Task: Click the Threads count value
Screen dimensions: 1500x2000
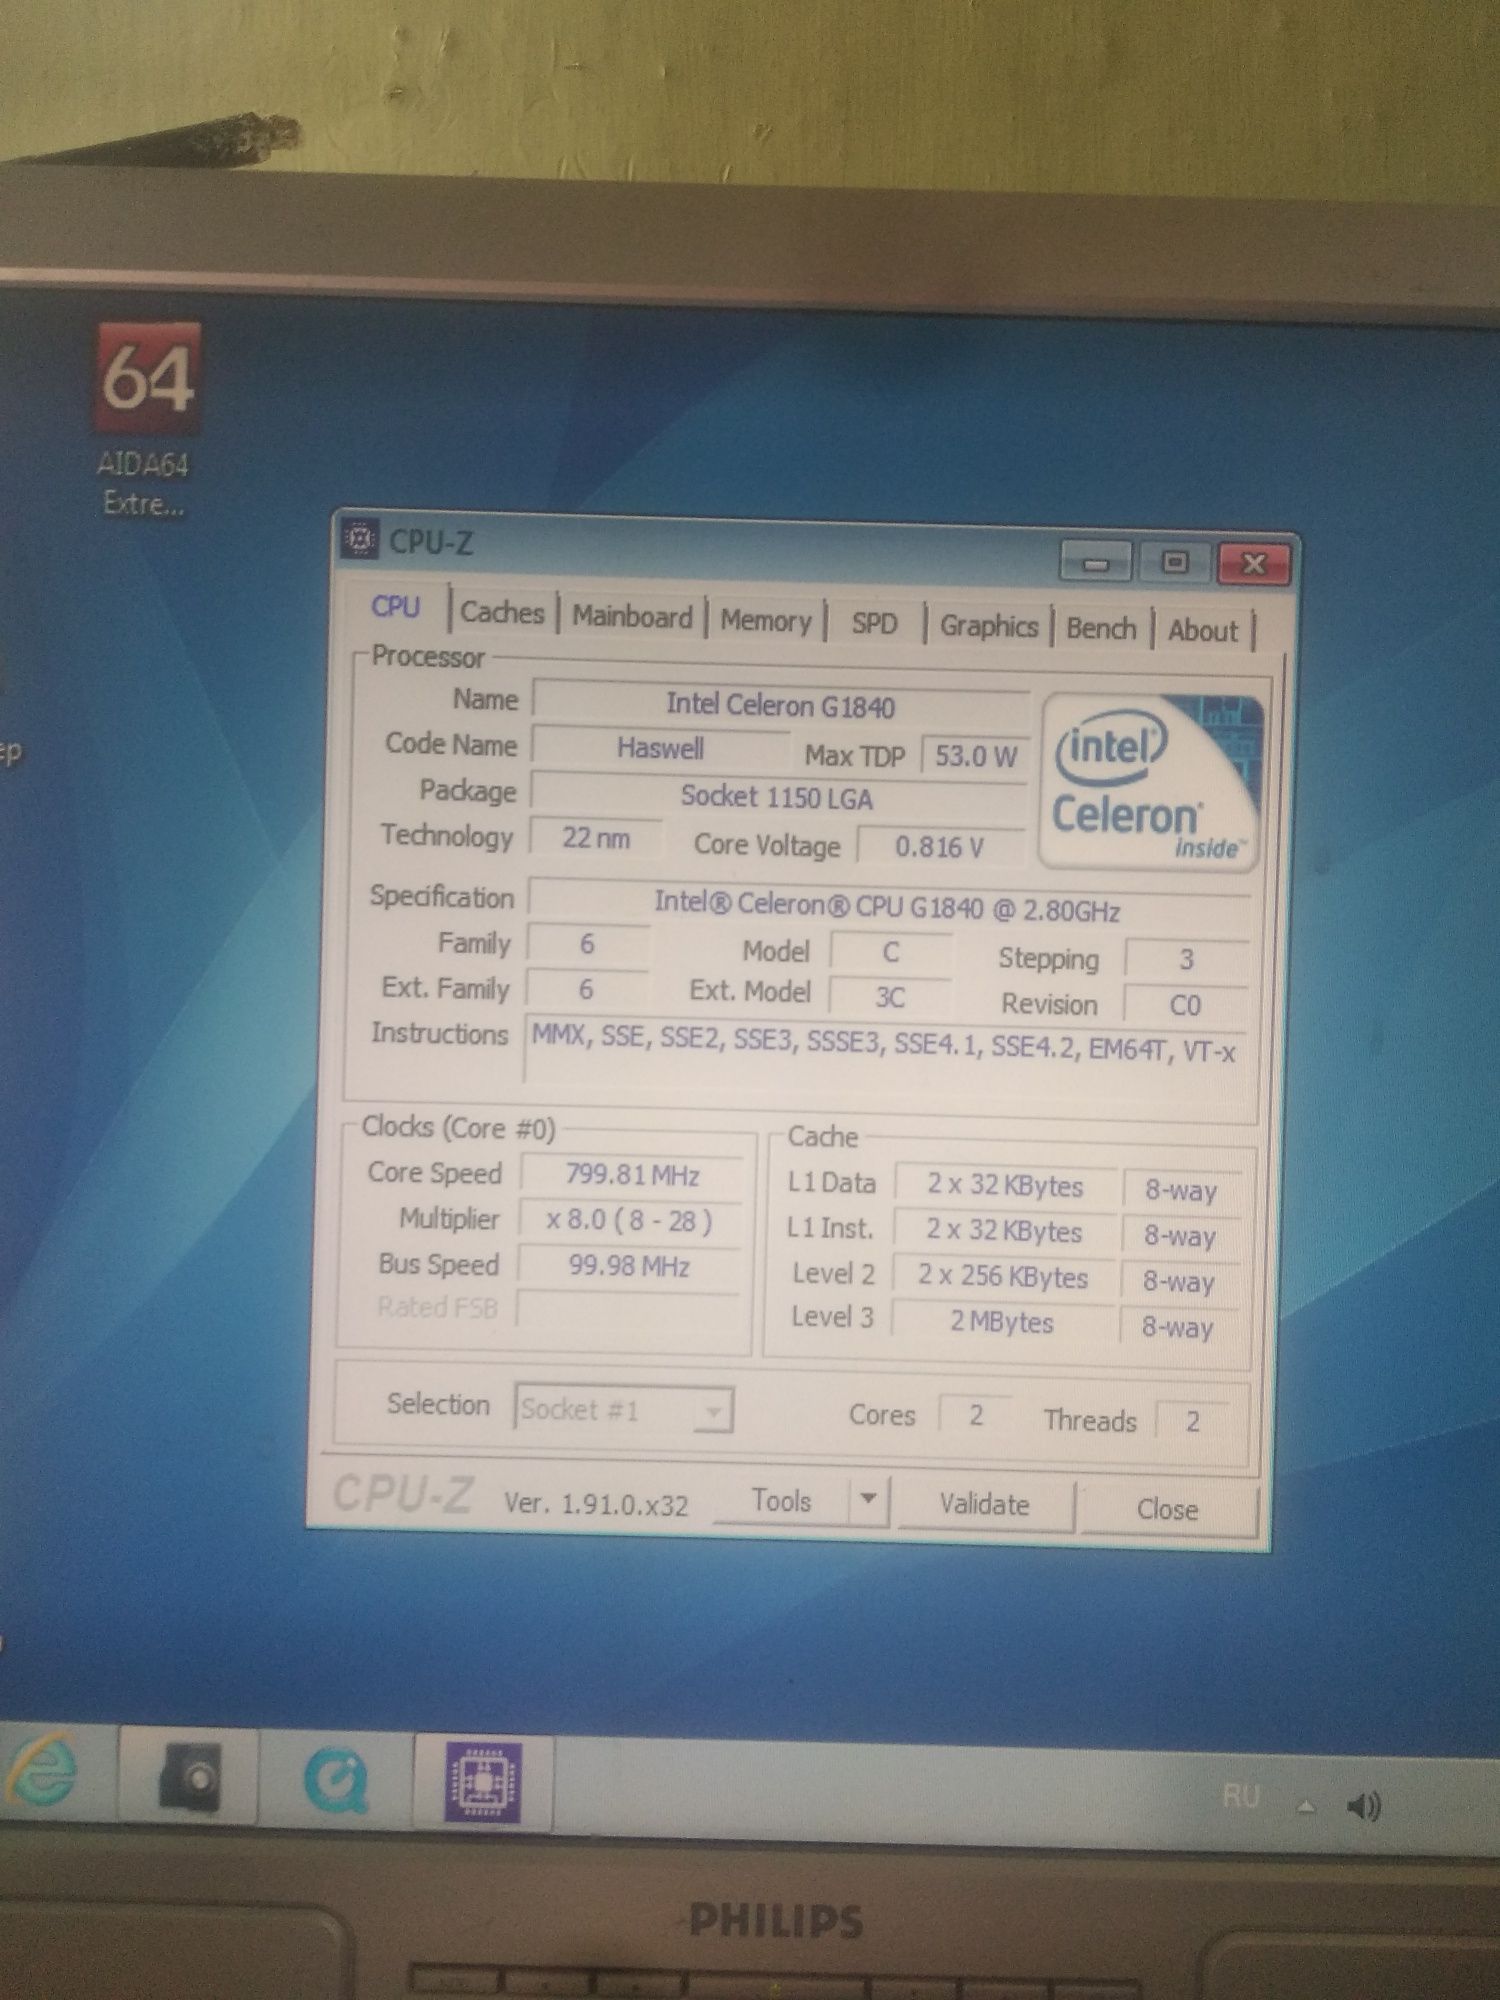Action: 1192,1421
